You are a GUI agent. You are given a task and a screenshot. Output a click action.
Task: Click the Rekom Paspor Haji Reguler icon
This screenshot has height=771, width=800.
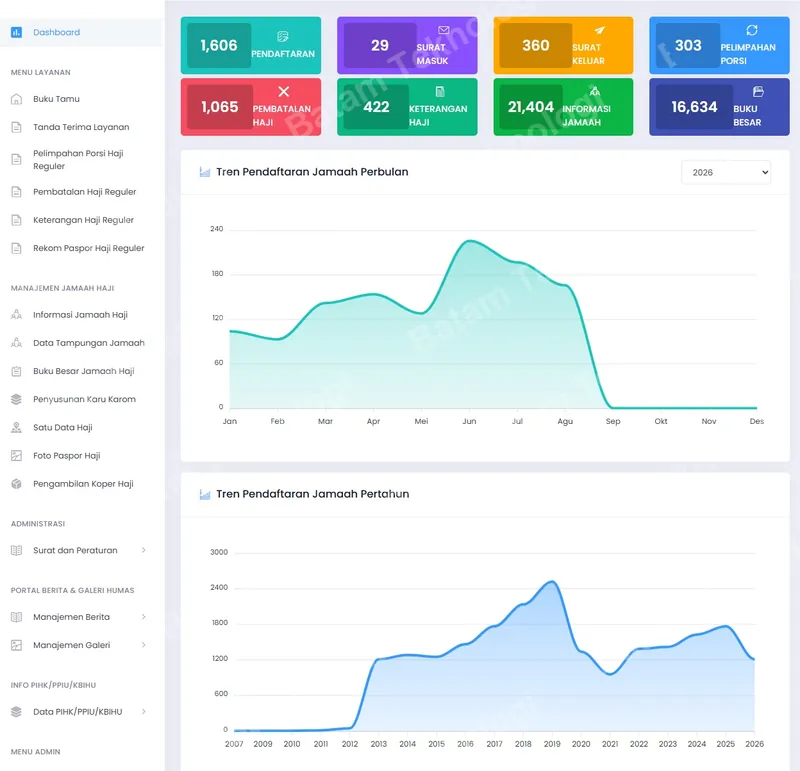coord(16,248)
